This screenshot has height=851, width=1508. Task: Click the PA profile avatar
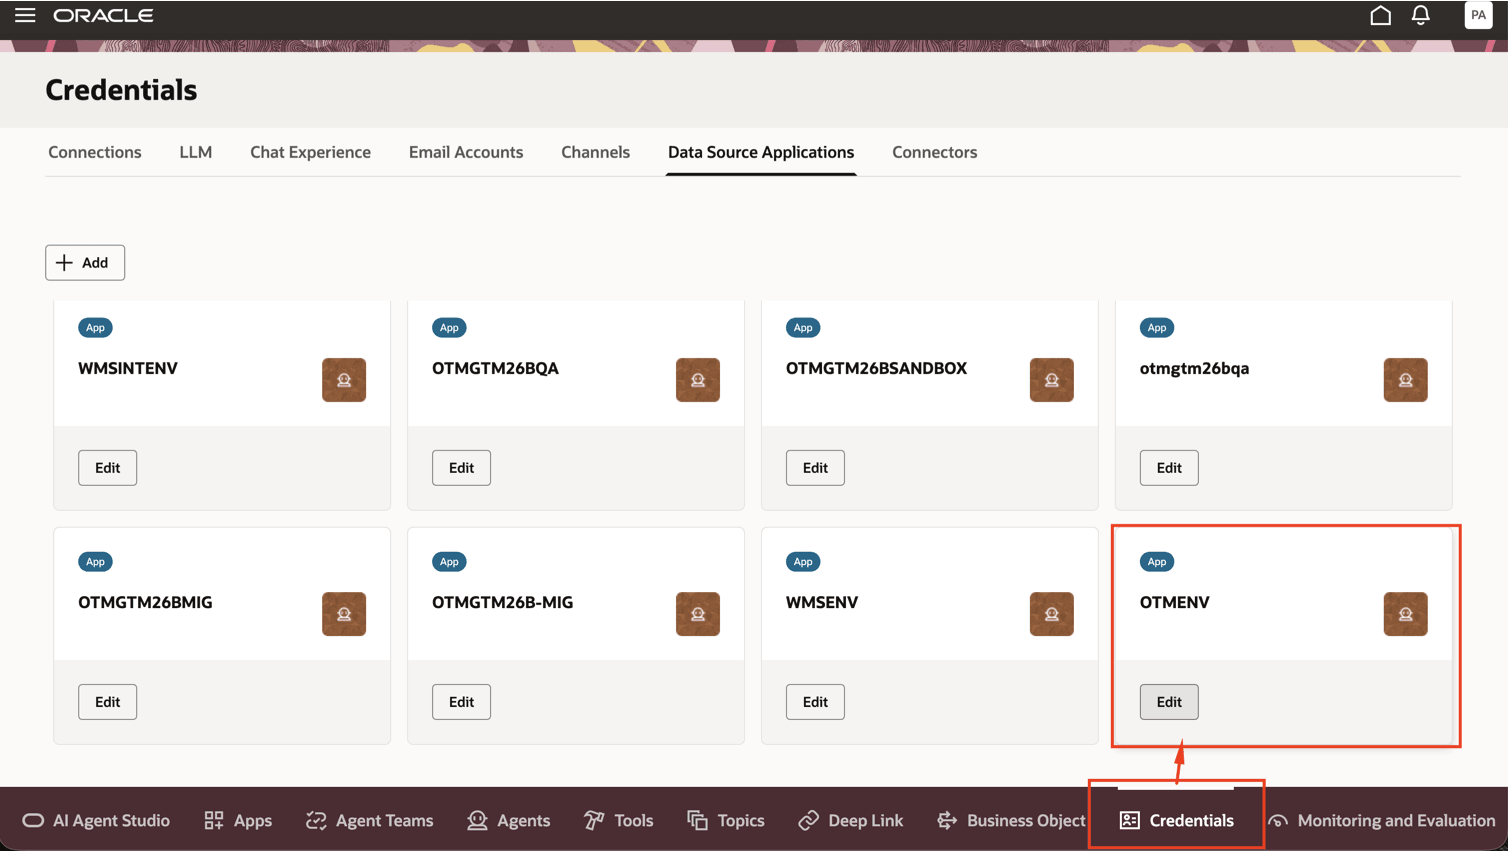pyautogui.click(x=1478, y=15)
